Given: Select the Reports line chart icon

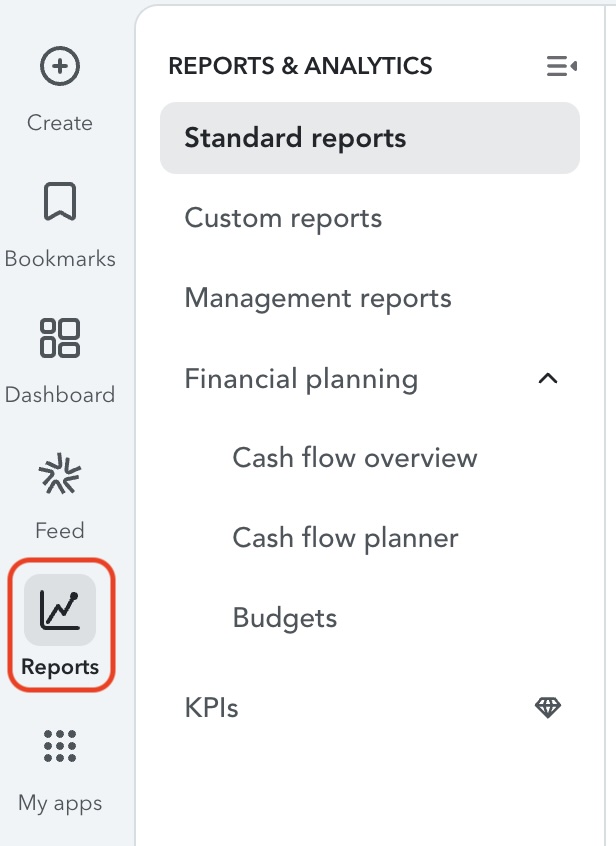Looking at the screenshot, I should click(60, 609).
